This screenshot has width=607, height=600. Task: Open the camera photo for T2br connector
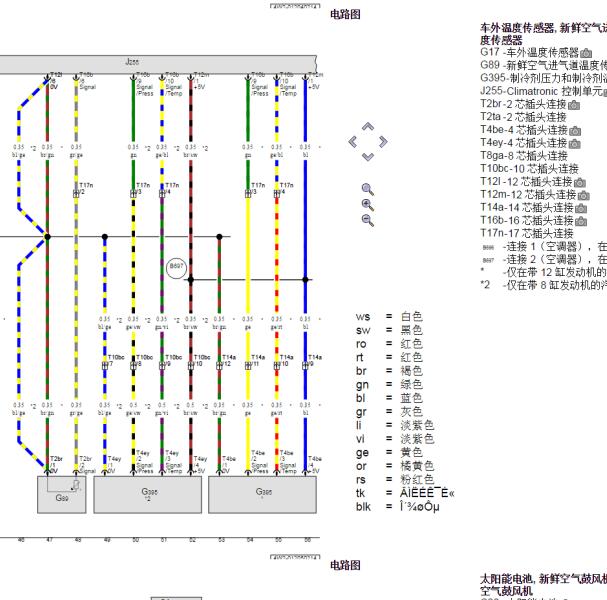tap(574, 105)
